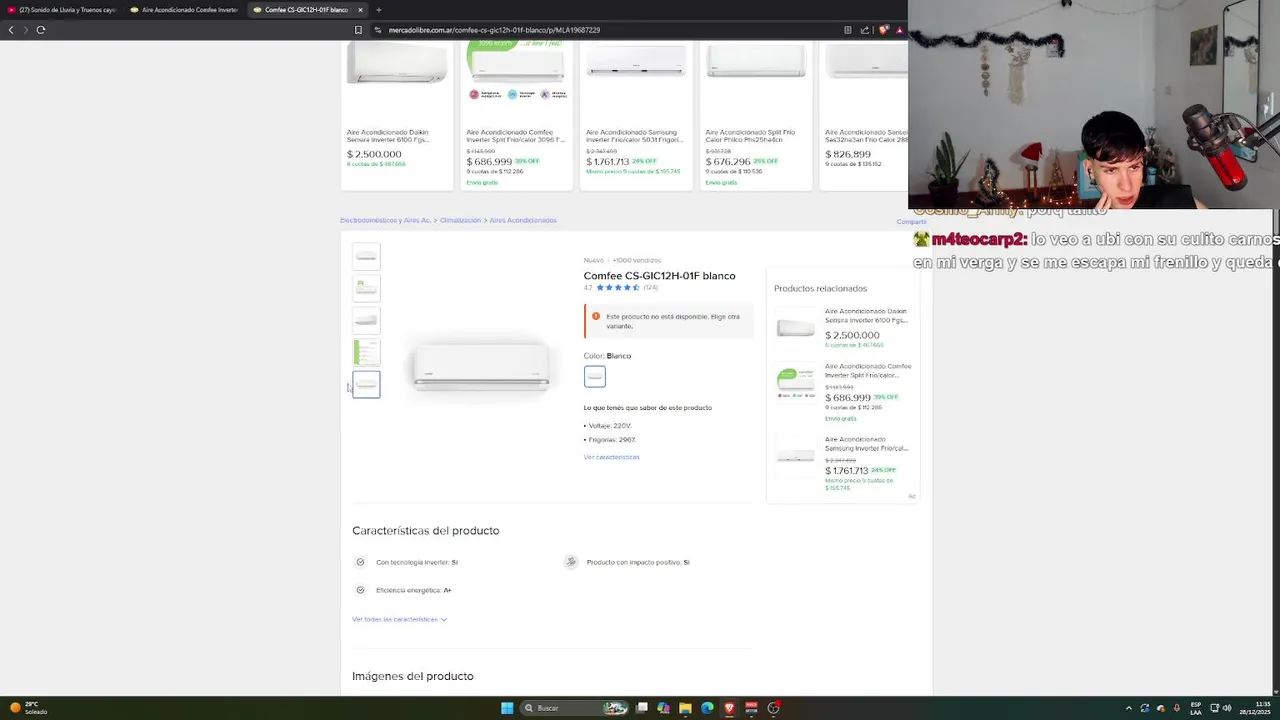Screen dimensions: 1280x720
Task: Choose the Blanco color variant swatch
Action: click(x=595, y=376)
